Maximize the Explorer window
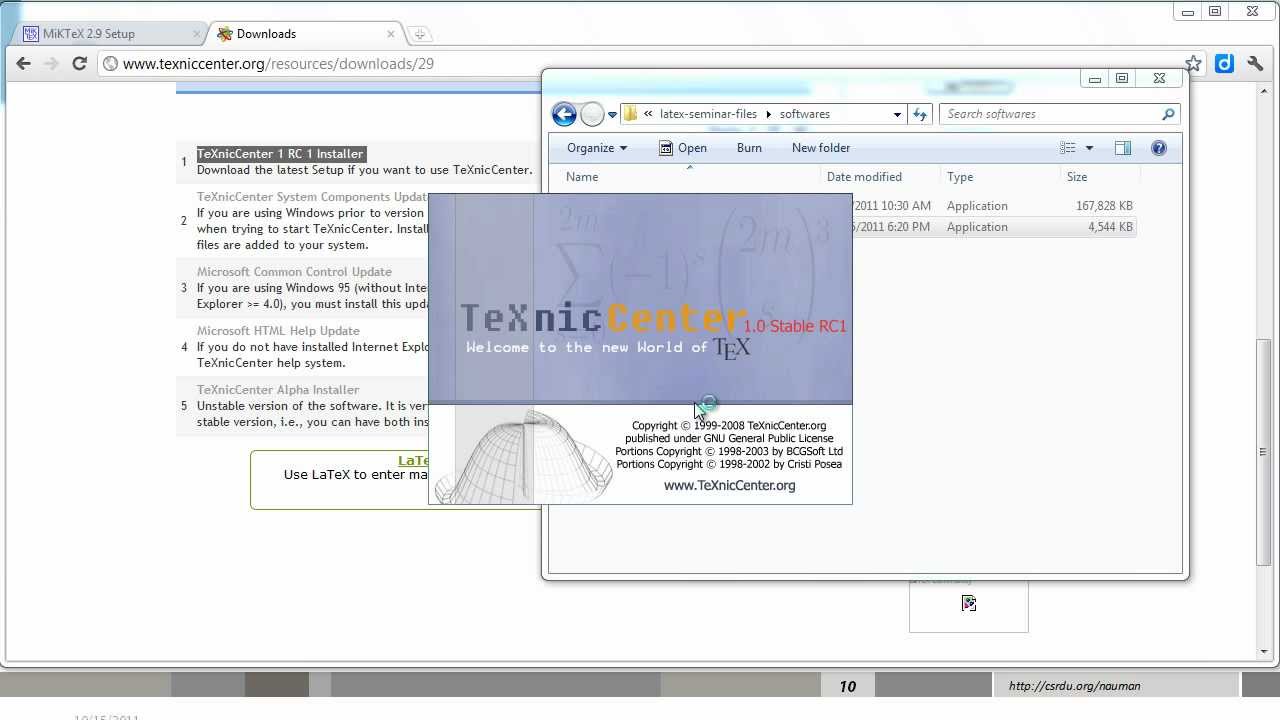 (1122, 79)
